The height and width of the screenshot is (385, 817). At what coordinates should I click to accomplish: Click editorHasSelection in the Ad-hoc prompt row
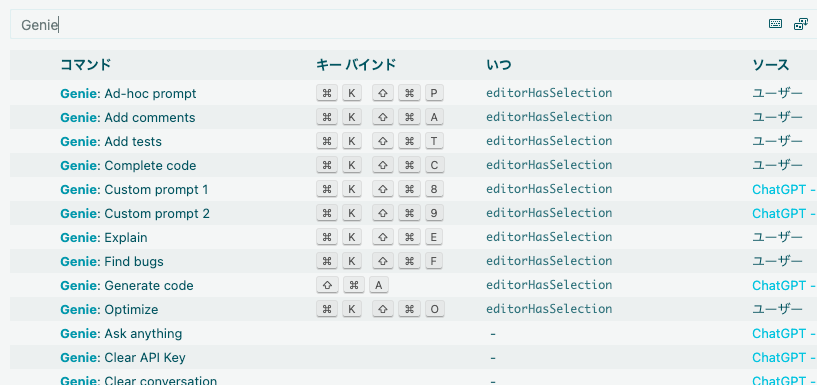pyautogui.click(x=549, y=93)
